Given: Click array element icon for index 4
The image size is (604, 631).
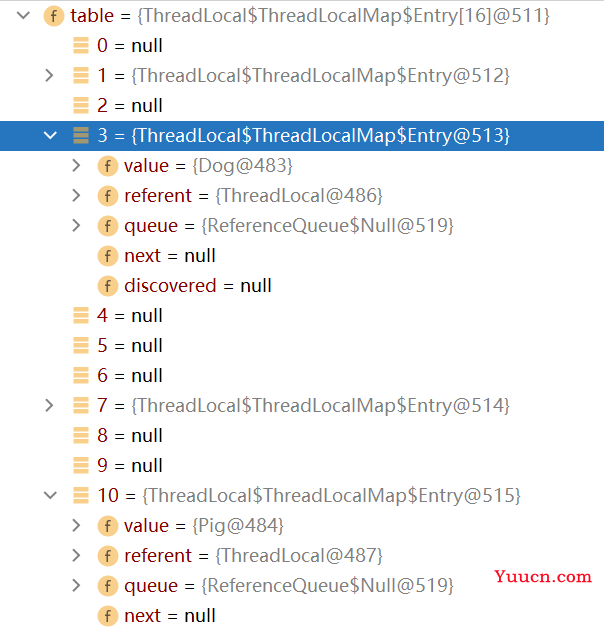Looking at the screenshot, I should point(81,316).
